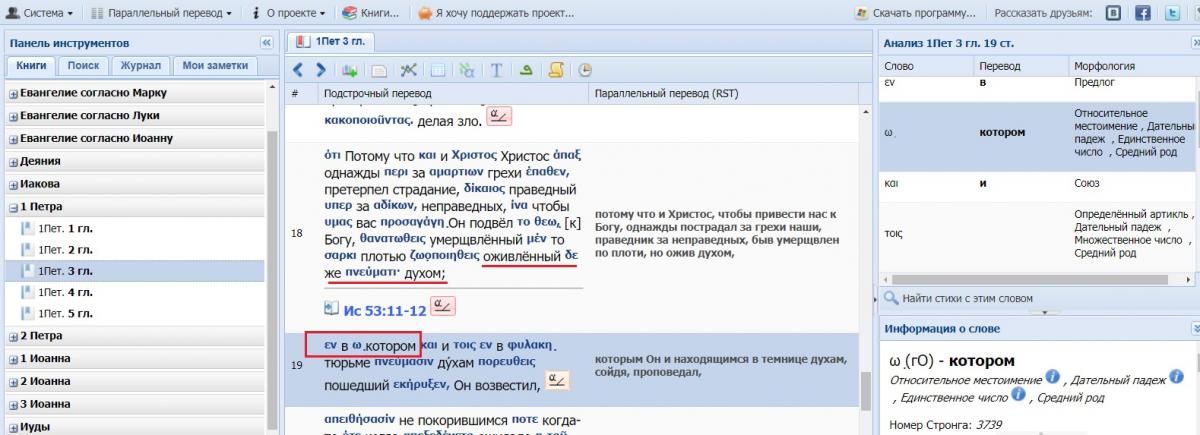1200x435 pixels.
Task: Open VK share icon
Action: point(1112,13)
